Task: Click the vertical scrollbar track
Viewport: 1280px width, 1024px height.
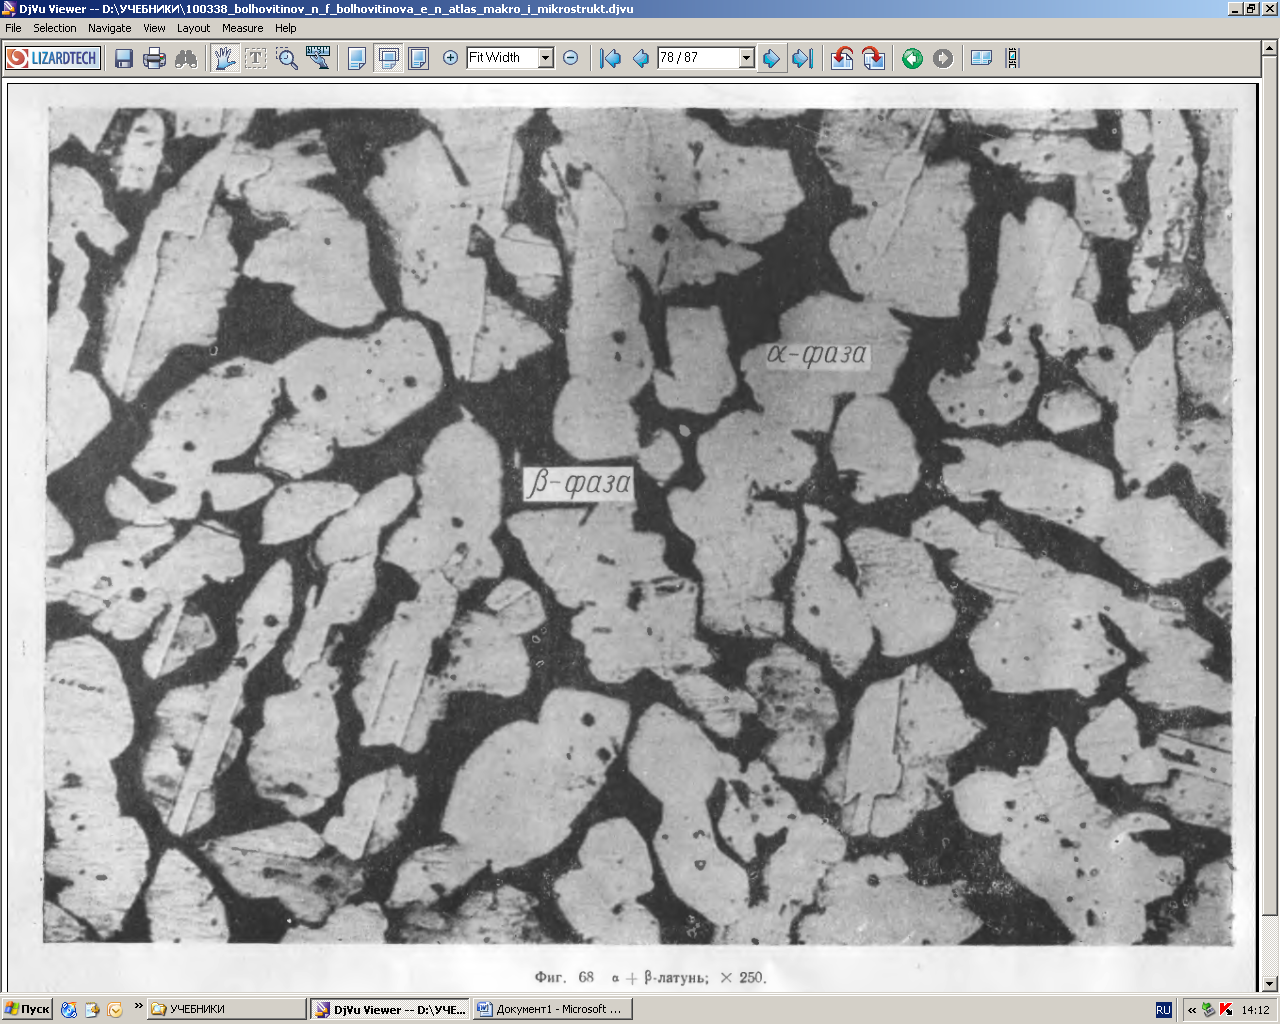Action: click(1270, 945)
